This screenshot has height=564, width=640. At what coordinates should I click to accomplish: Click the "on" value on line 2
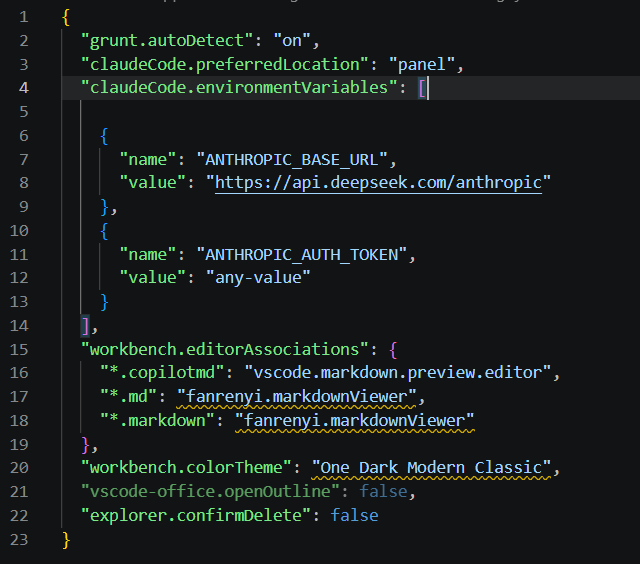coord(292,41)
